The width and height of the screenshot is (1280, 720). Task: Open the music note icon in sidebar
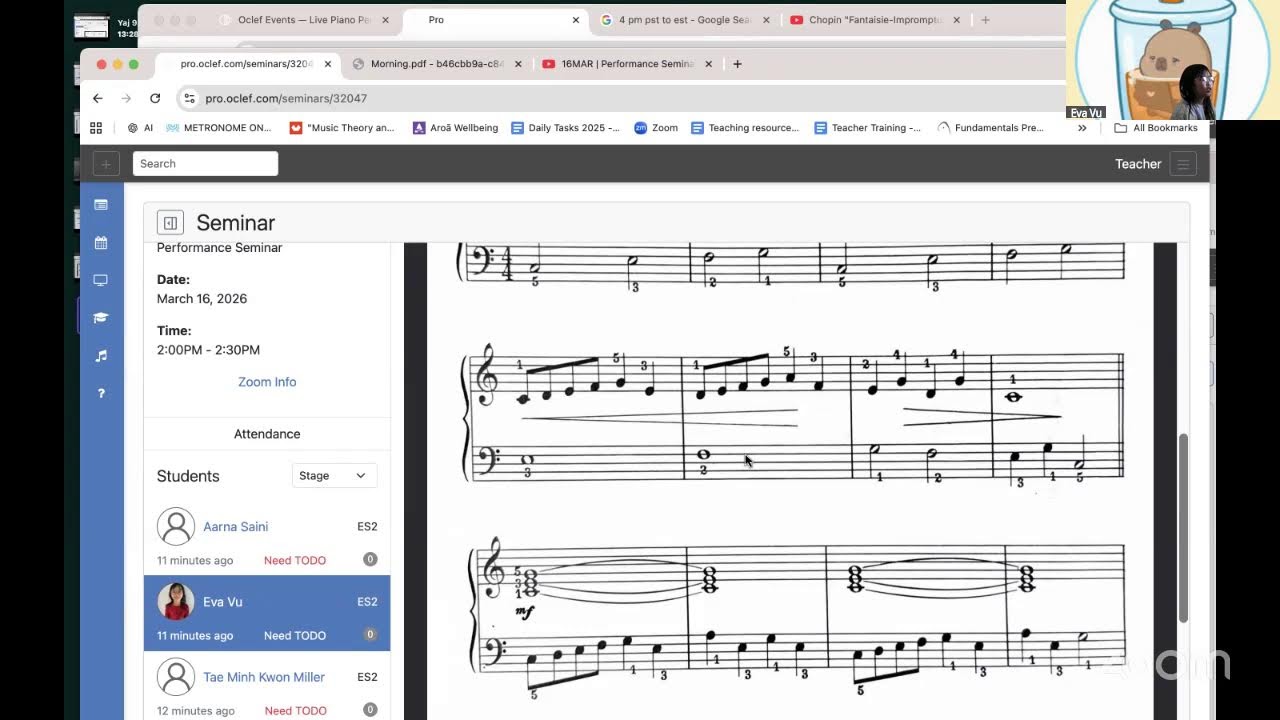click(x=101, y=356)
